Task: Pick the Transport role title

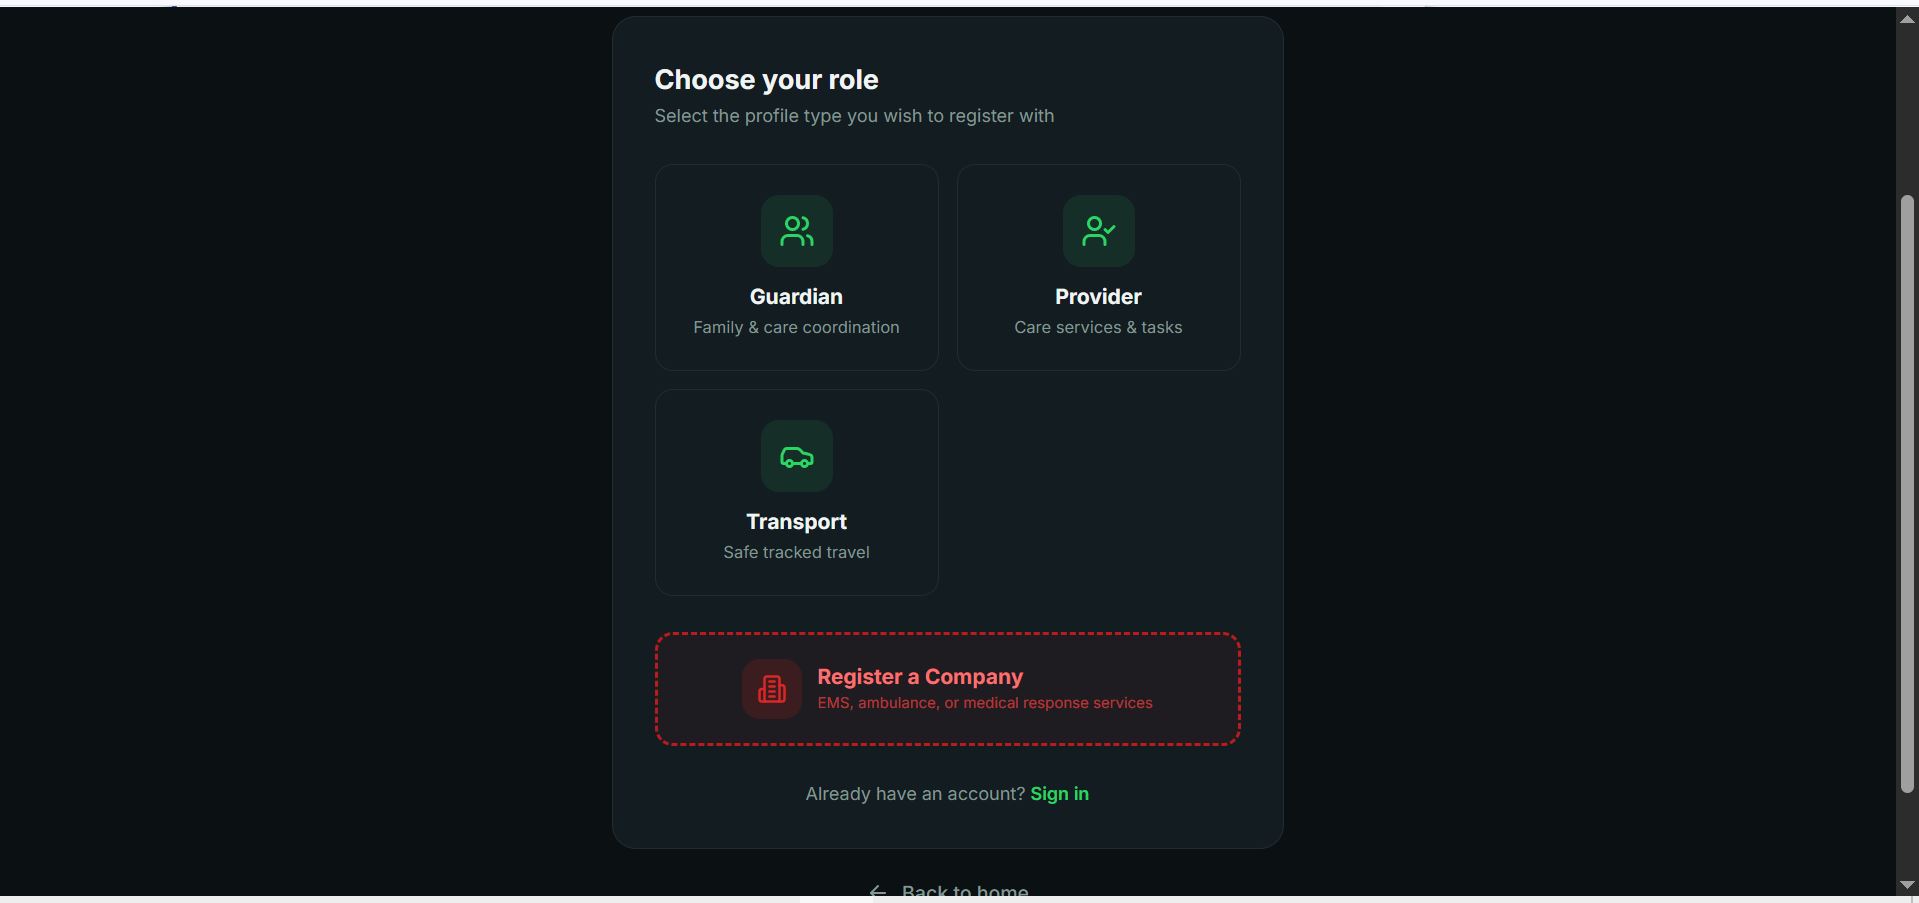Action: (796, 522)
